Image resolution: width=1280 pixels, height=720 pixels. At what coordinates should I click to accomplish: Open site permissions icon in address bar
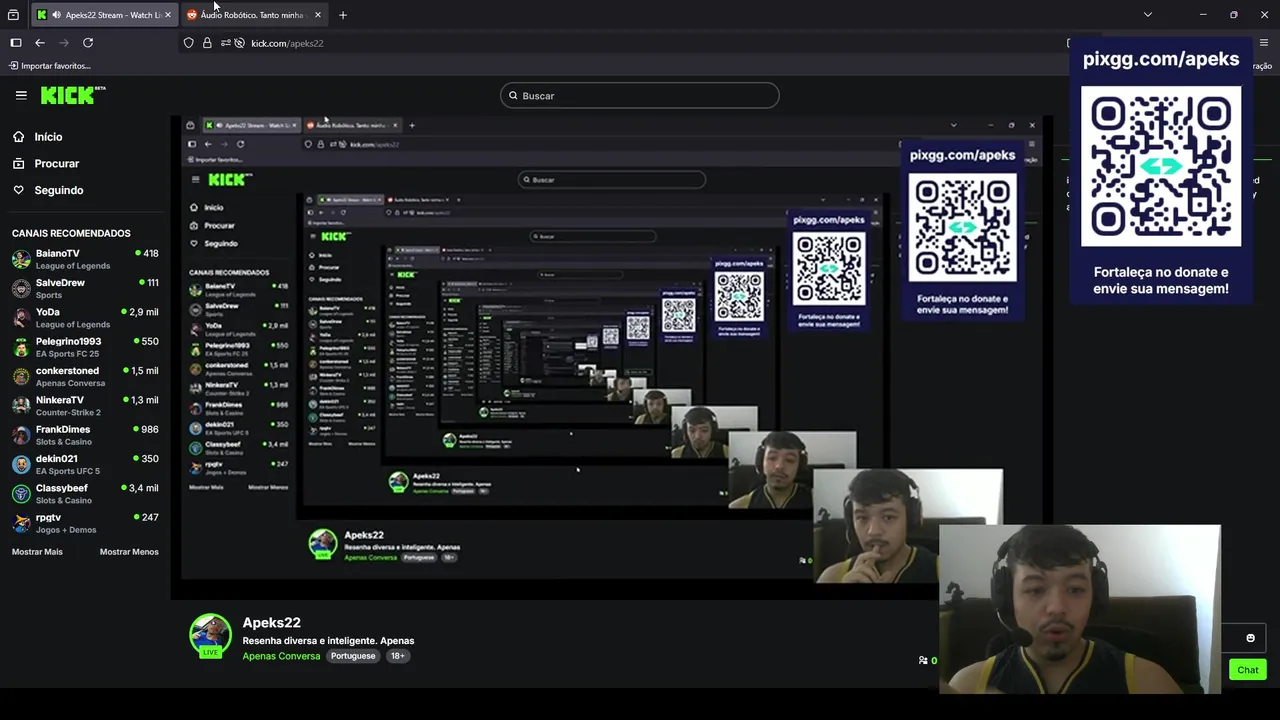(226, 43)
